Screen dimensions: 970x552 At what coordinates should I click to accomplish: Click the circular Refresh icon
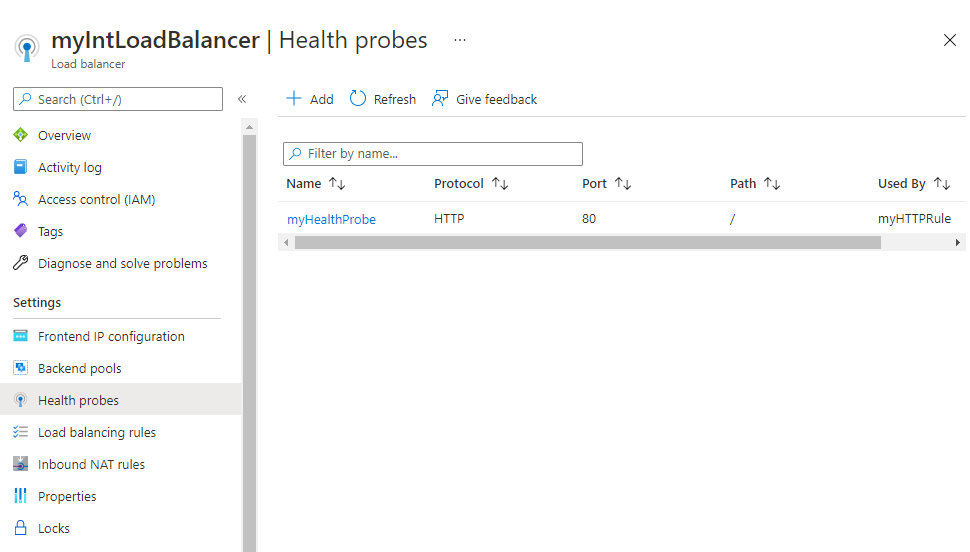tap(358, 98)
